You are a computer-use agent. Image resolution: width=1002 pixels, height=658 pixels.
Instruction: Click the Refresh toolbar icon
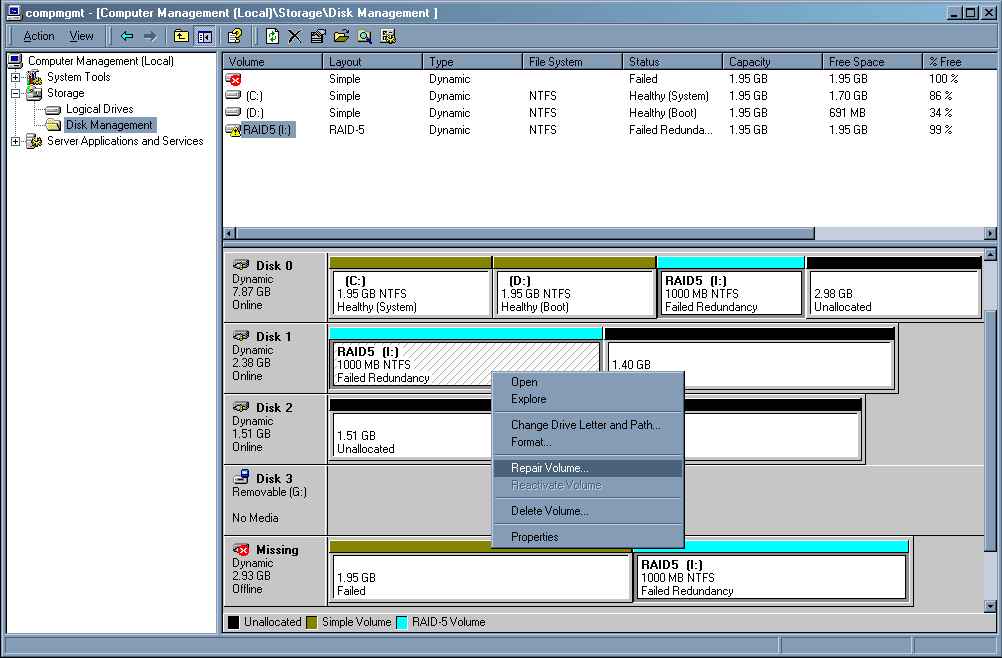tap(272, 36)
